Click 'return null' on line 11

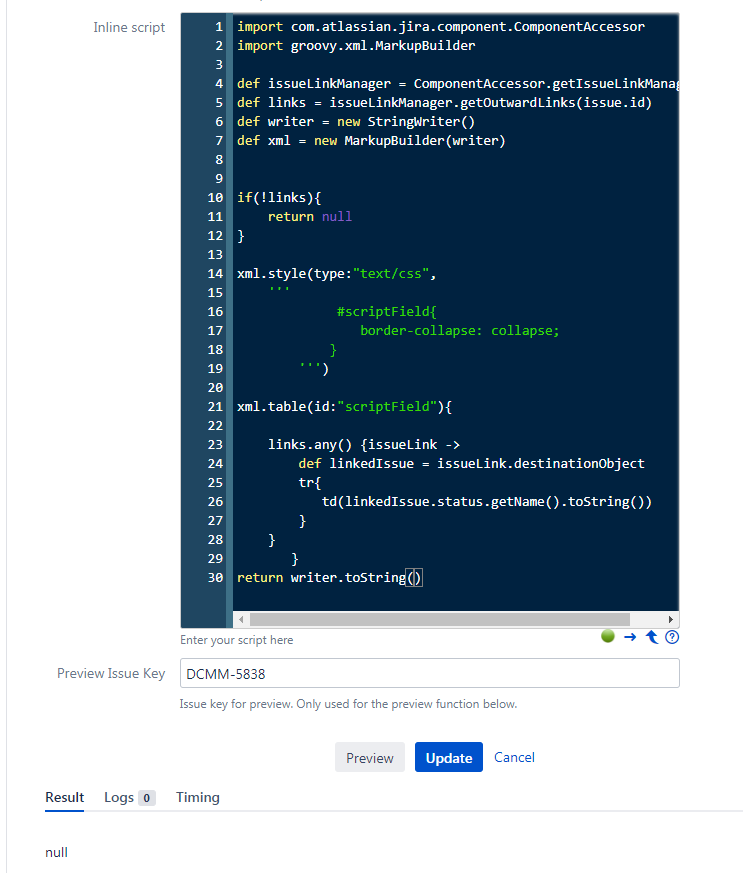point(309,217)
